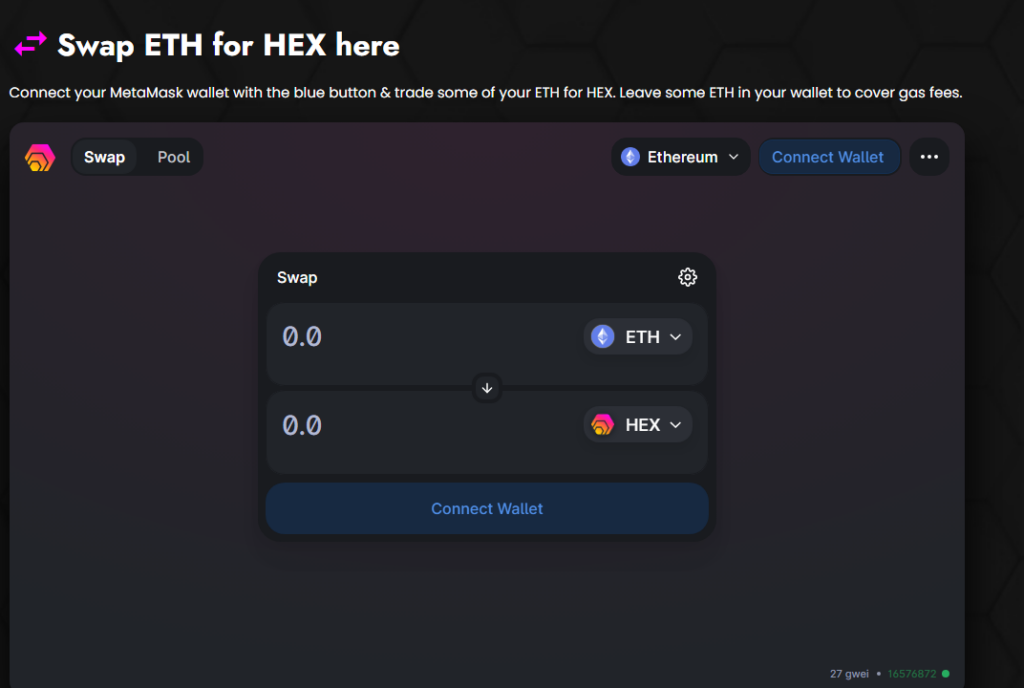Toggle the Swap tab selection highlight
This screenshot has height=688, width=1024.
[x=104, y=157]
